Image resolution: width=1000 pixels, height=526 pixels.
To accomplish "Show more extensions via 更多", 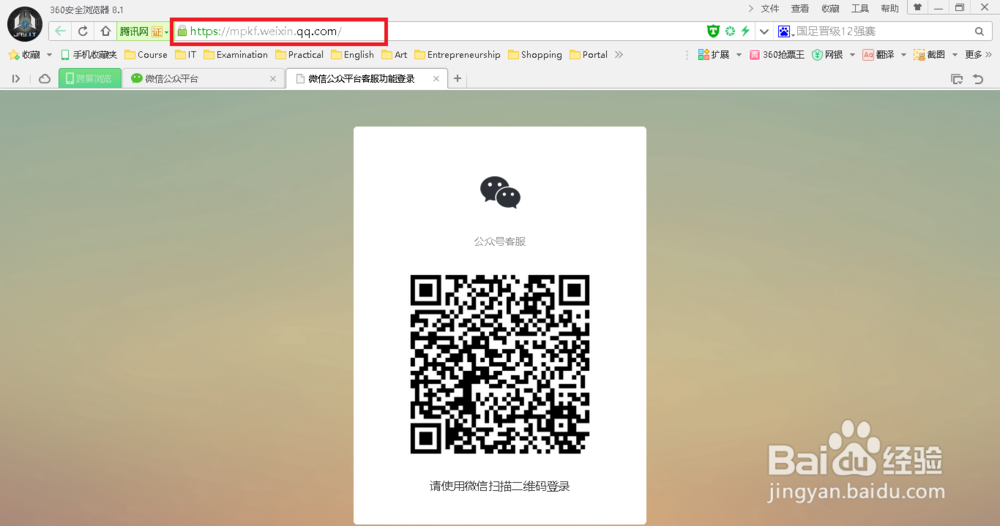I will tap(978, 55).
